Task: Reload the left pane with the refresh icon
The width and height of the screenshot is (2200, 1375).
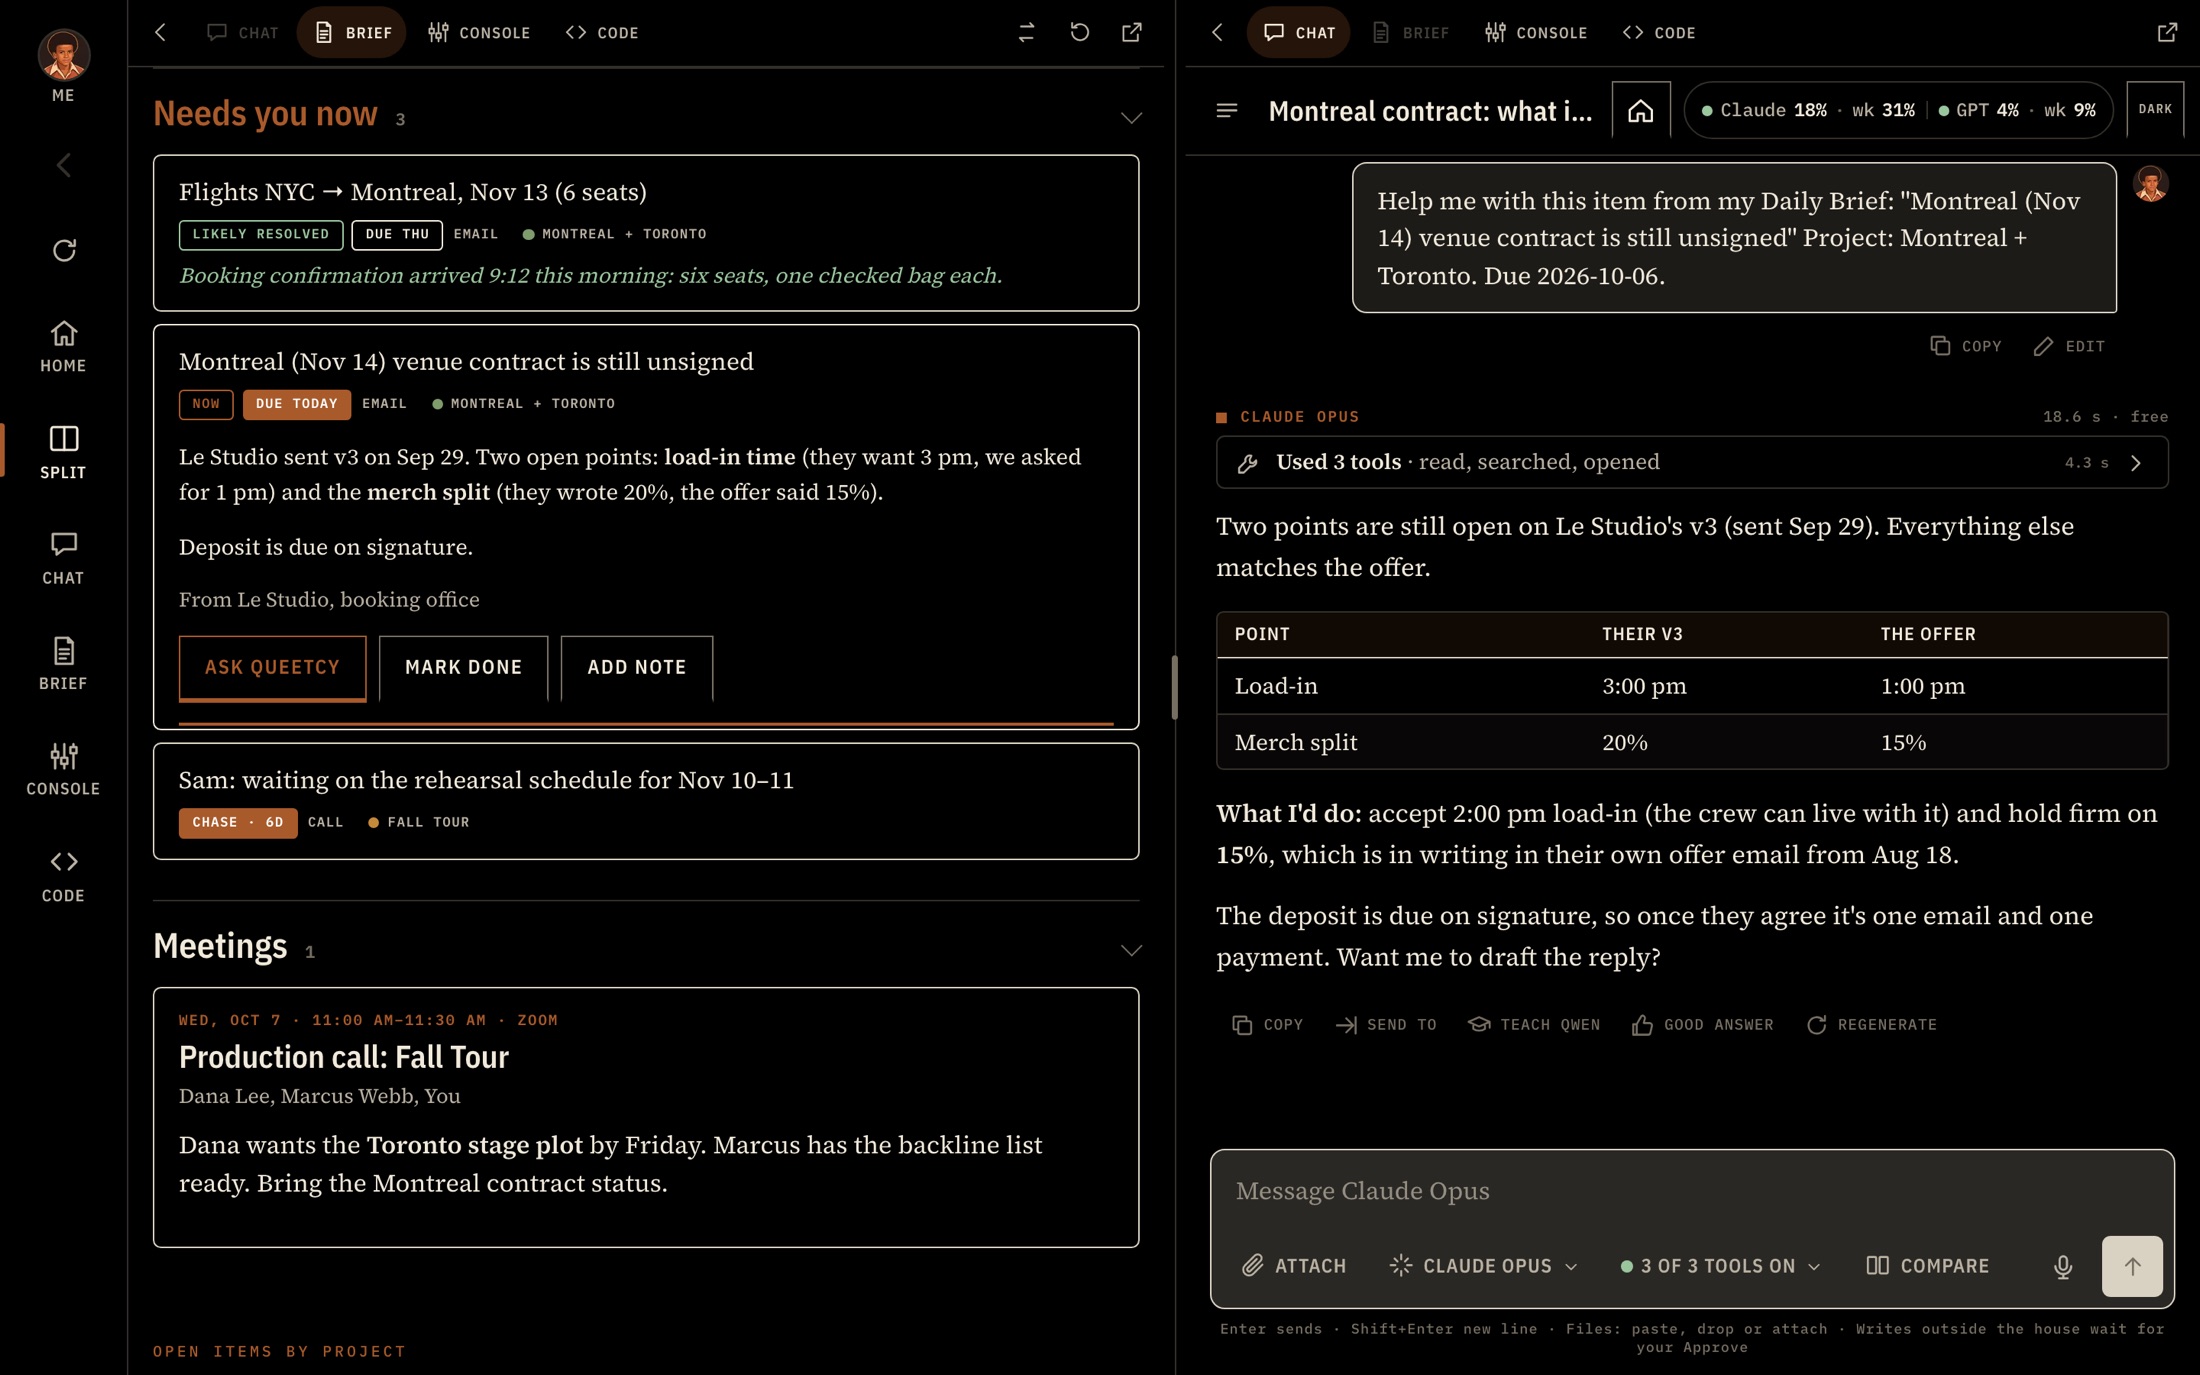Action: [x=1079, y=33]
